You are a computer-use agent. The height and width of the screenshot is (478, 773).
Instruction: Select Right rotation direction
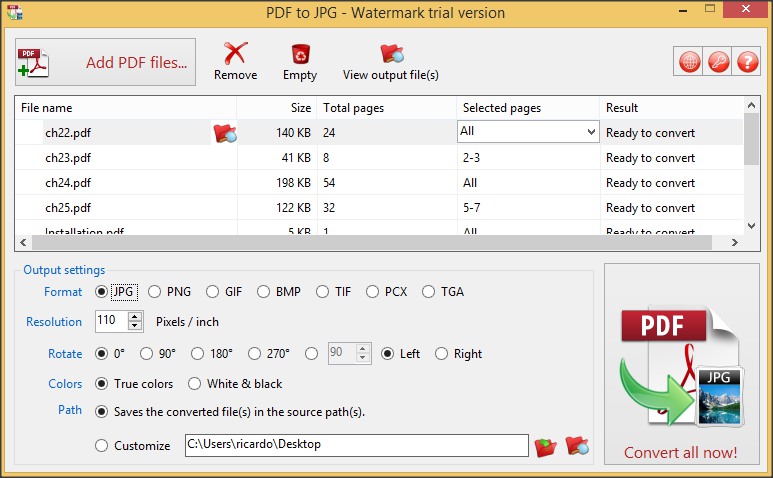coord(442,354)
